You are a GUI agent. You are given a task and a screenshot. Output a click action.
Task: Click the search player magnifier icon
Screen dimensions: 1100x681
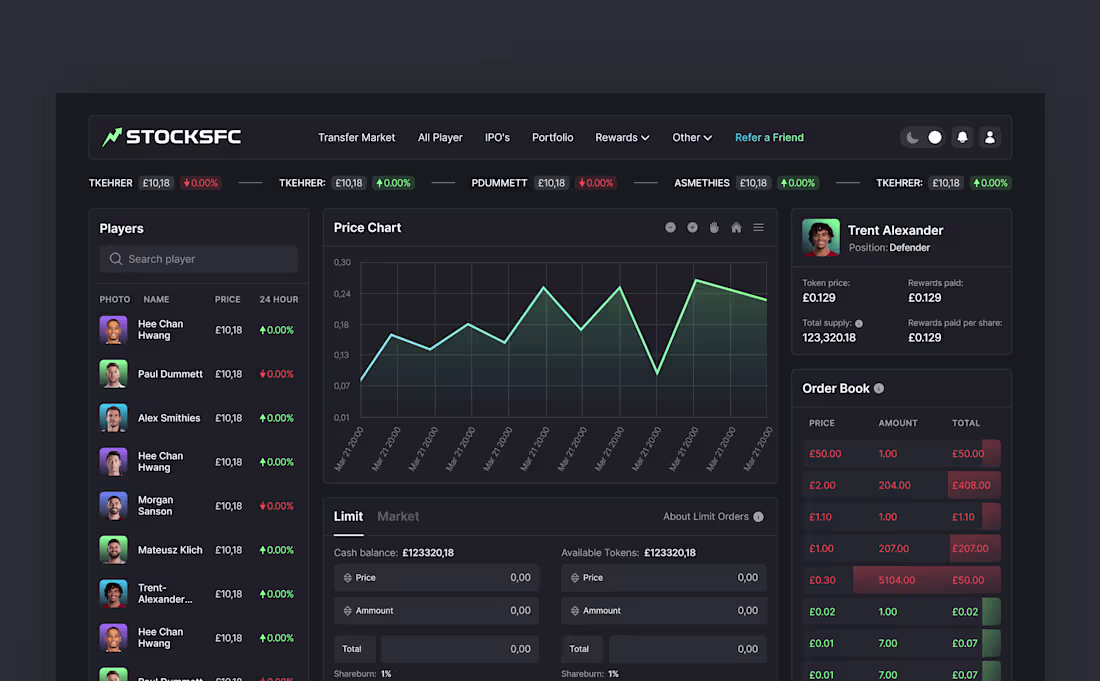(x=115, y=259)
